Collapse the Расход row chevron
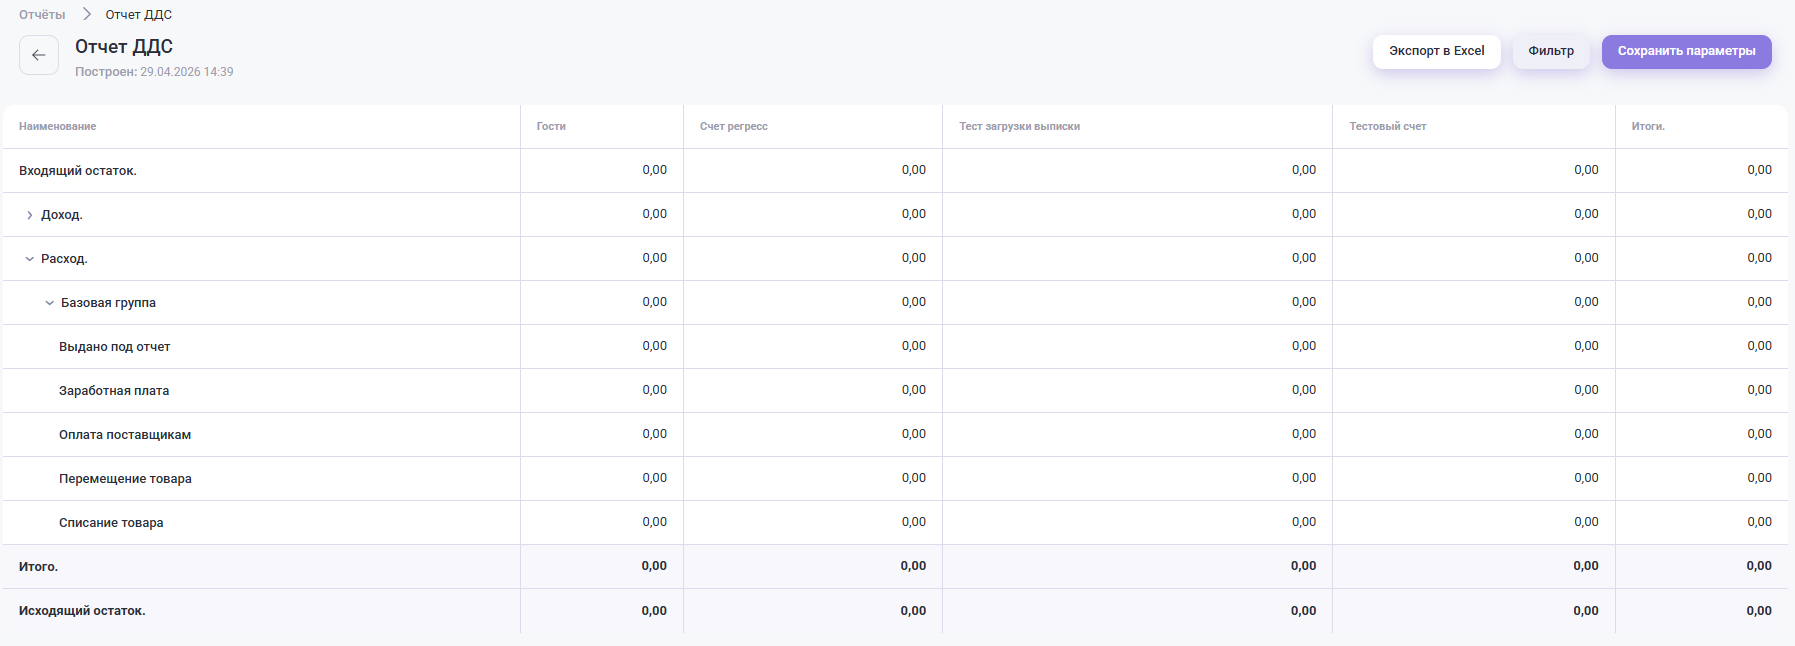The image size is (1795, 646). coord(29,259)
